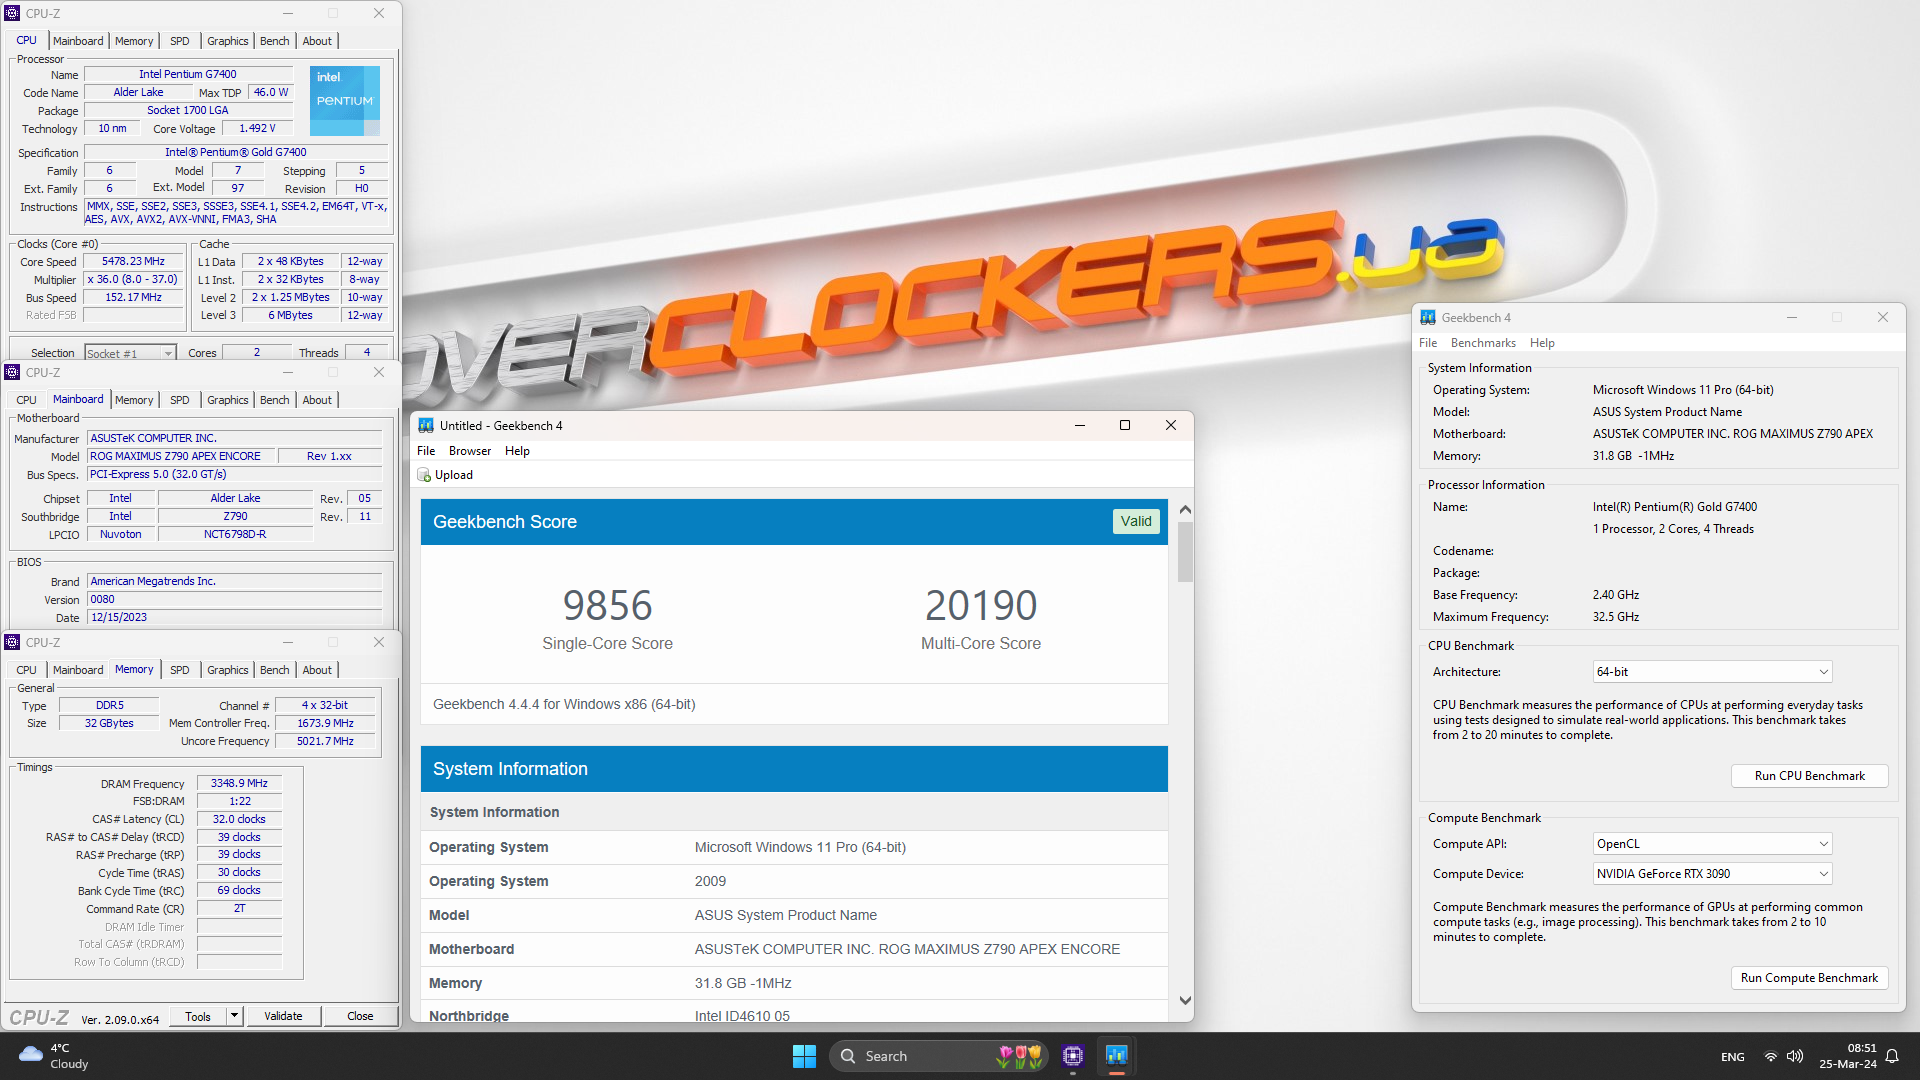Click Uncore Frequency value 5021.7 MHz
The height and width of the screenshot is (1080, 1920).
pos(325,742)
